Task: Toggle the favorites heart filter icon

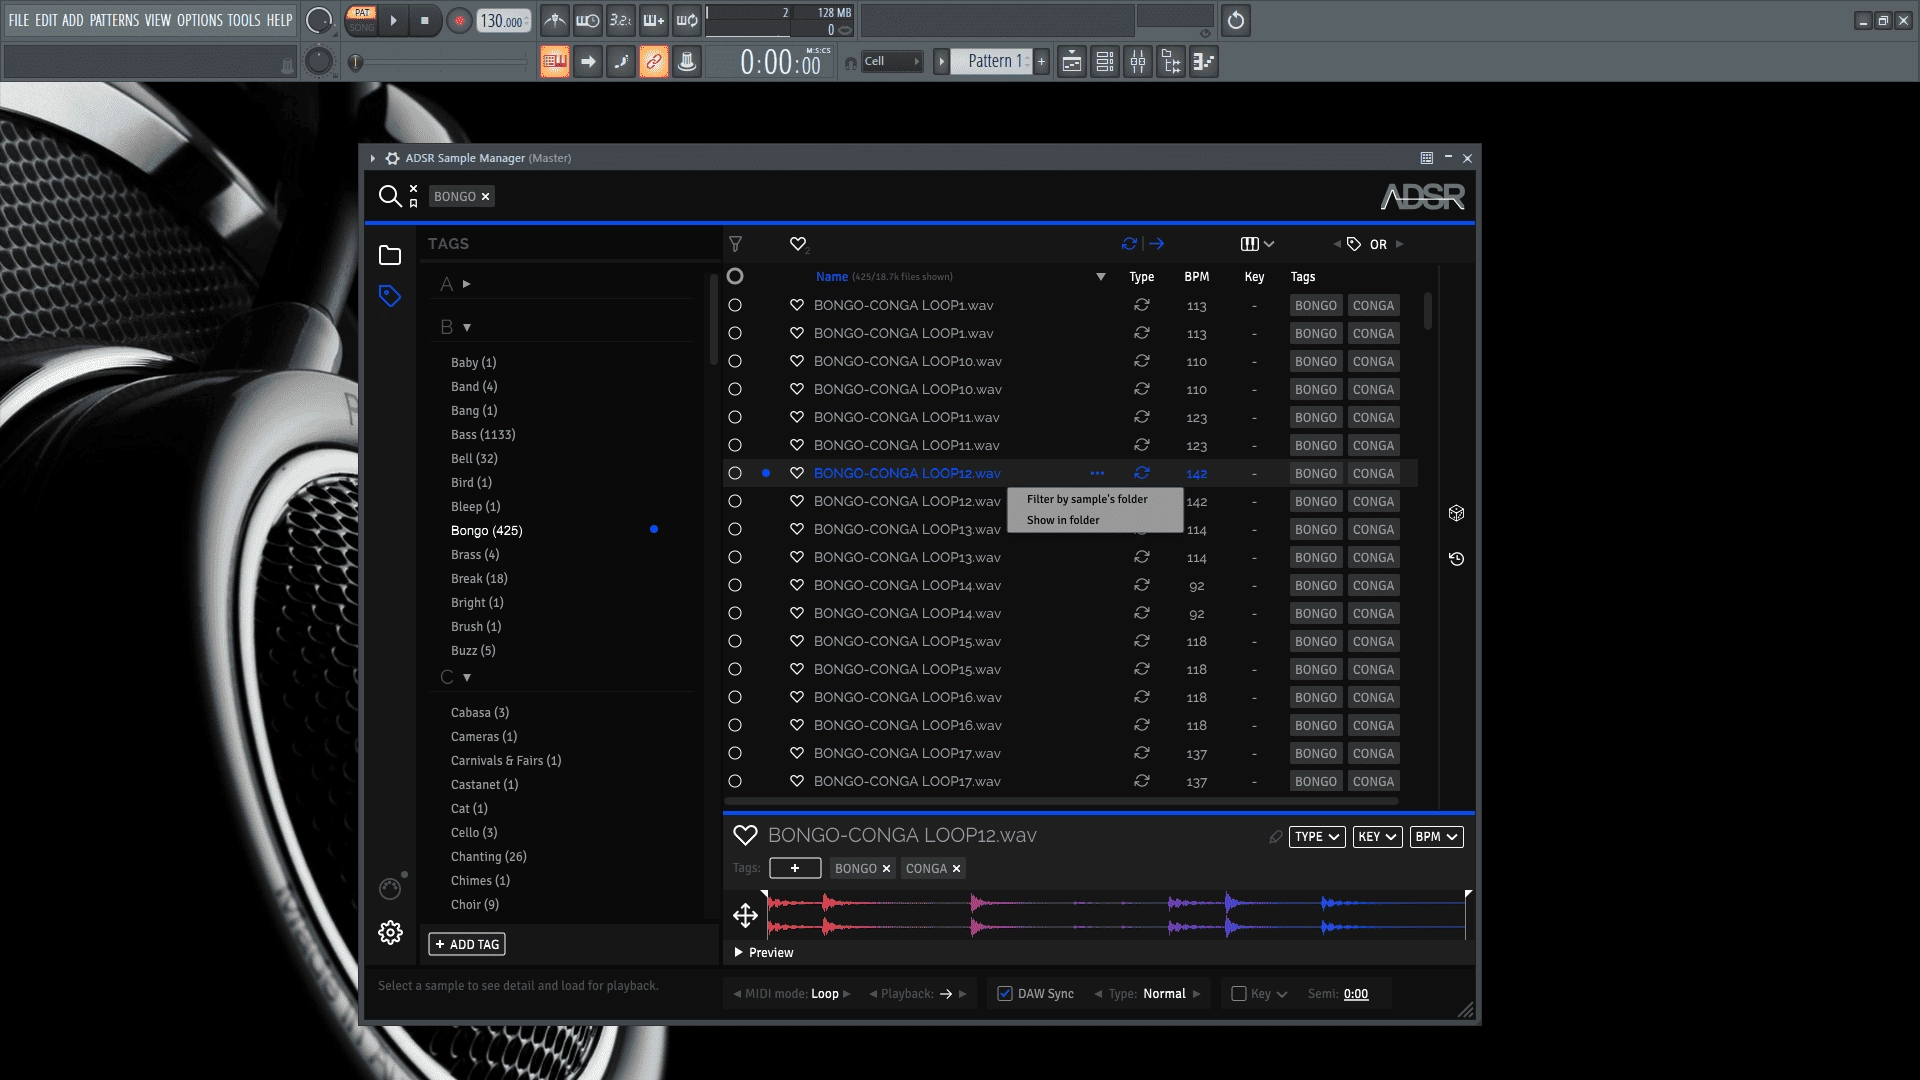Action: point(798,244)
